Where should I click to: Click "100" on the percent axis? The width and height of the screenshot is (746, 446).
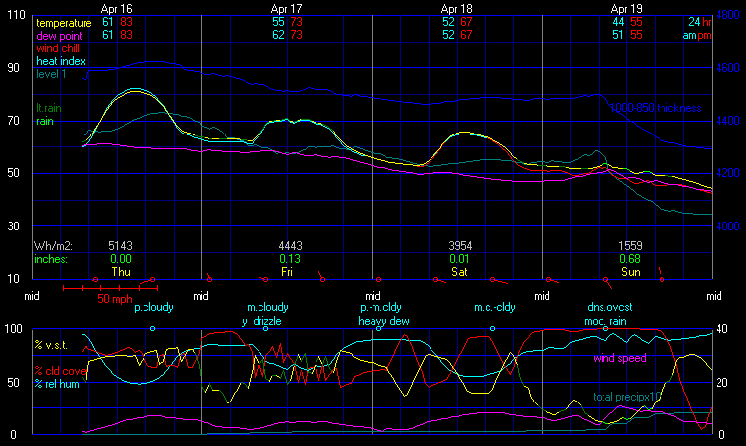click(x=13, y=329)
